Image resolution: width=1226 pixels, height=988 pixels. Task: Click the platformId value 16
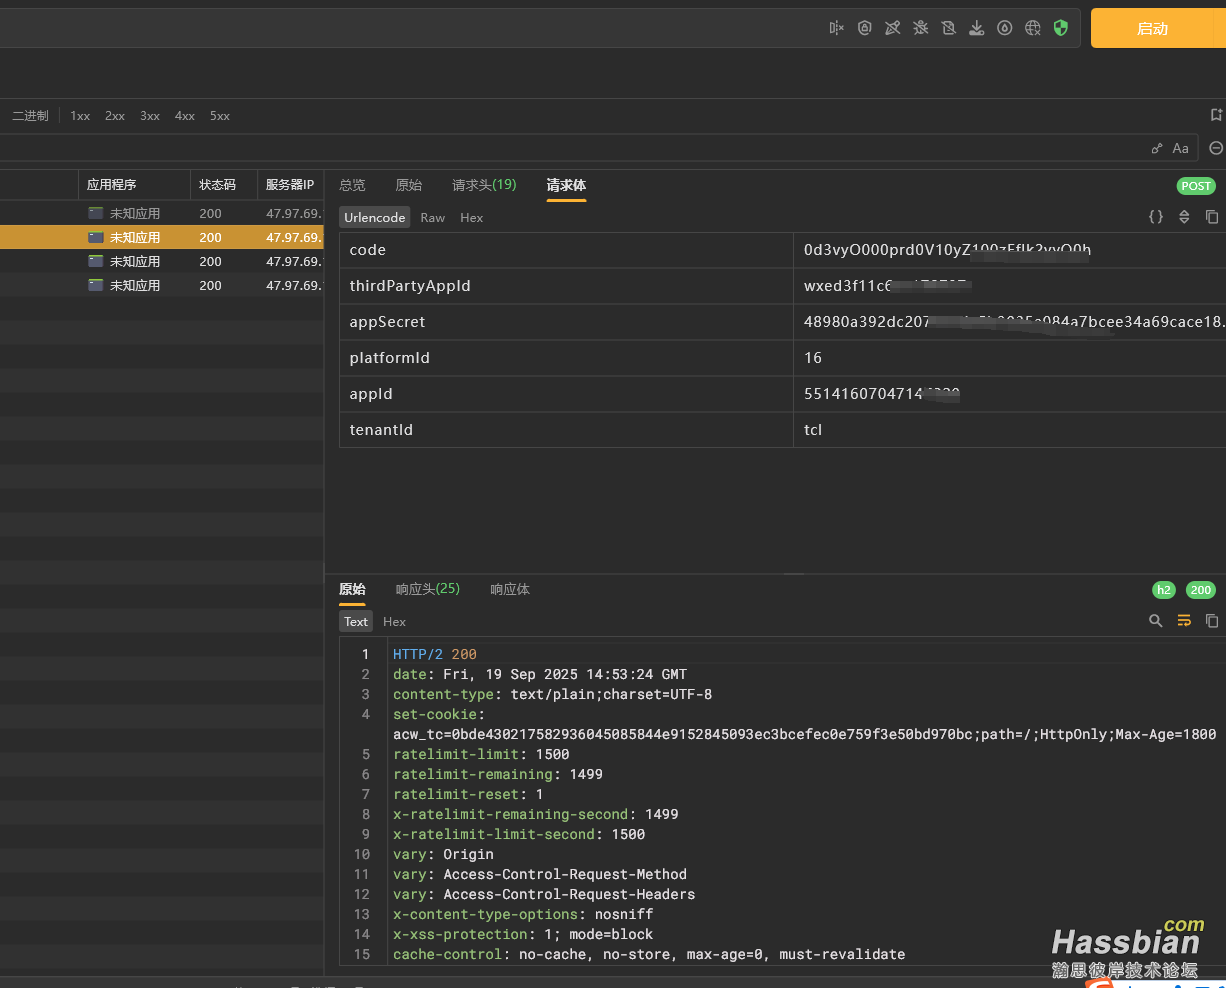click(813, 358)
